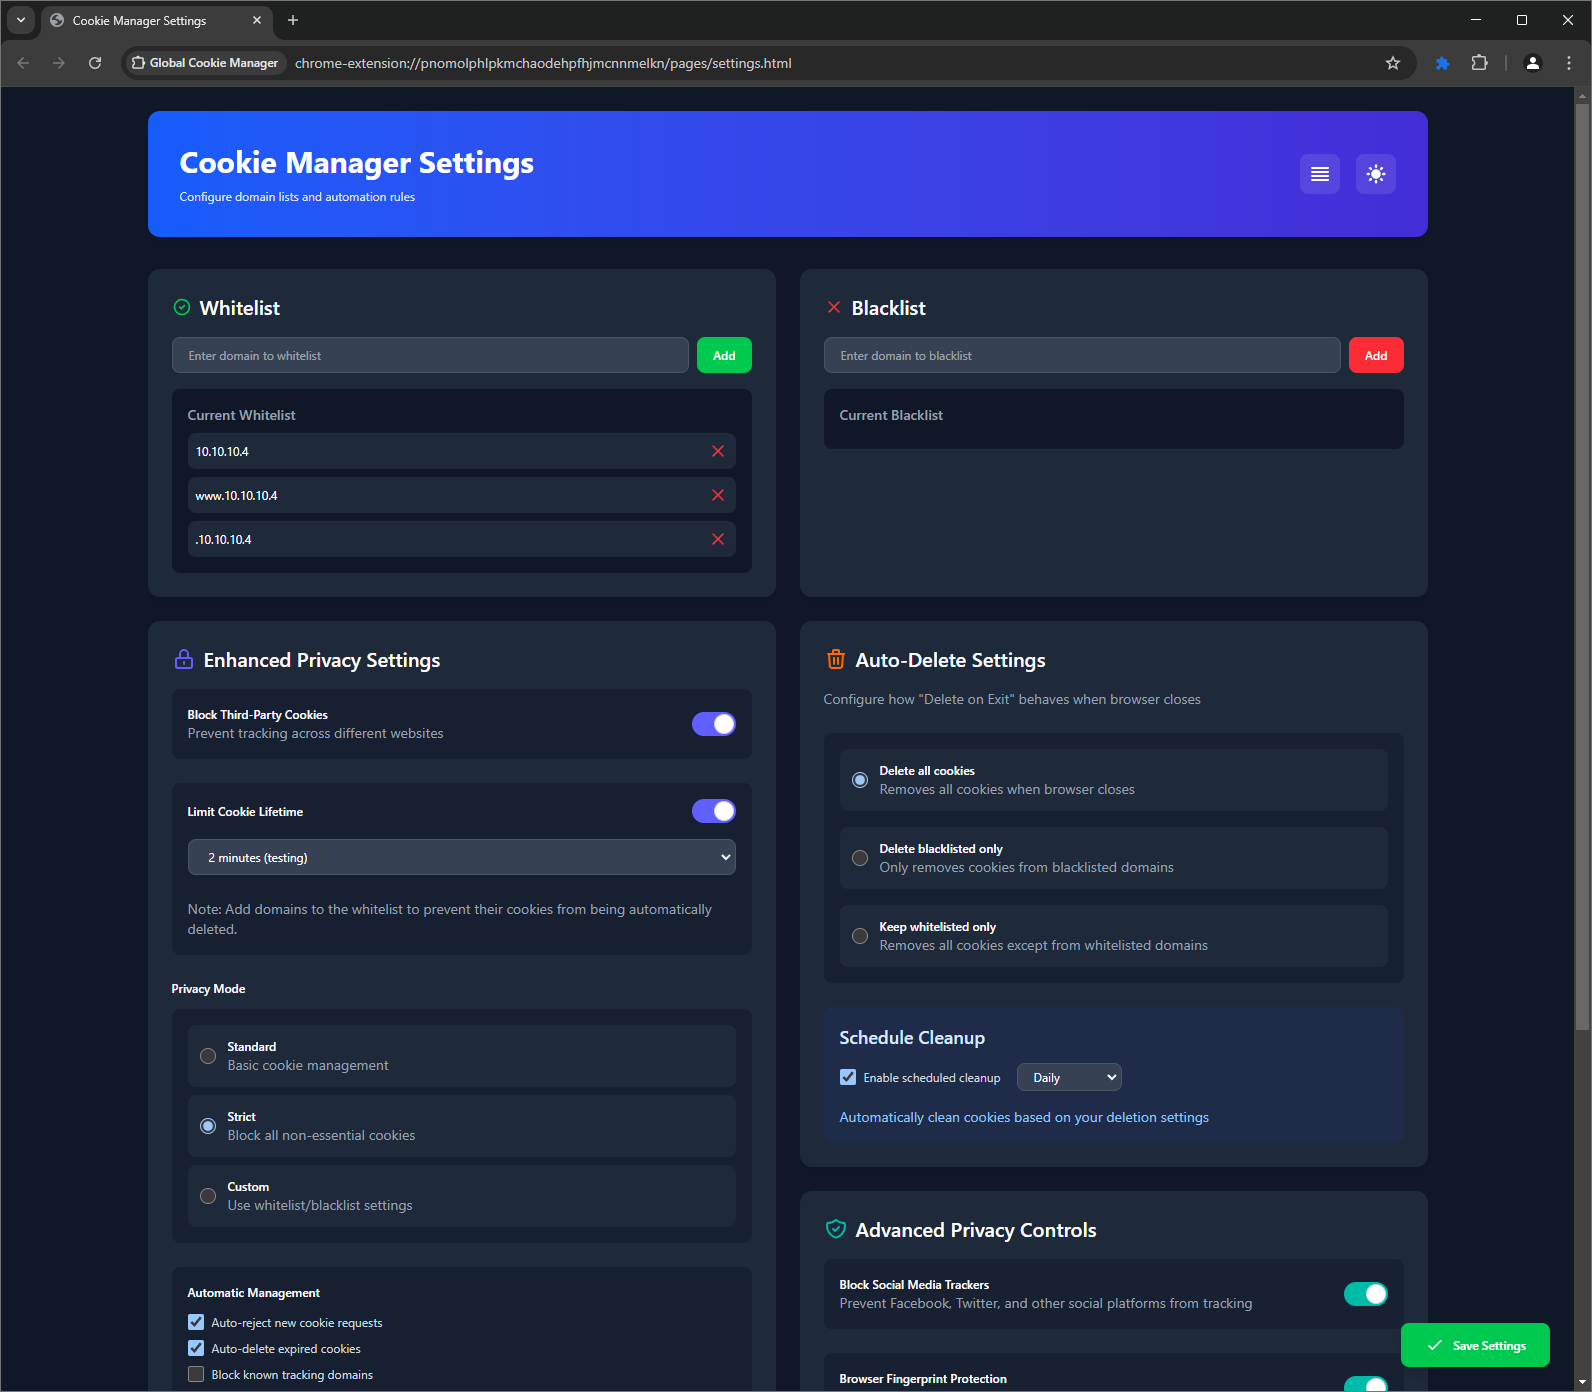Select the Delete blacklisted only option

859,858
